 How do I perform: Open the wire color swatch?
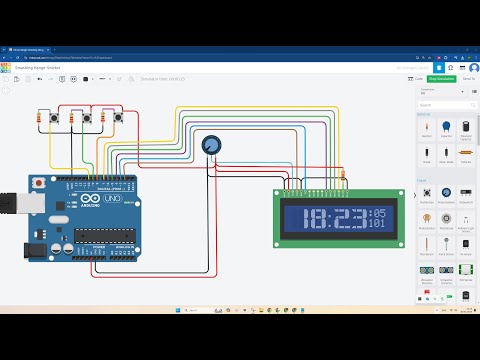[x=86, y=79]
